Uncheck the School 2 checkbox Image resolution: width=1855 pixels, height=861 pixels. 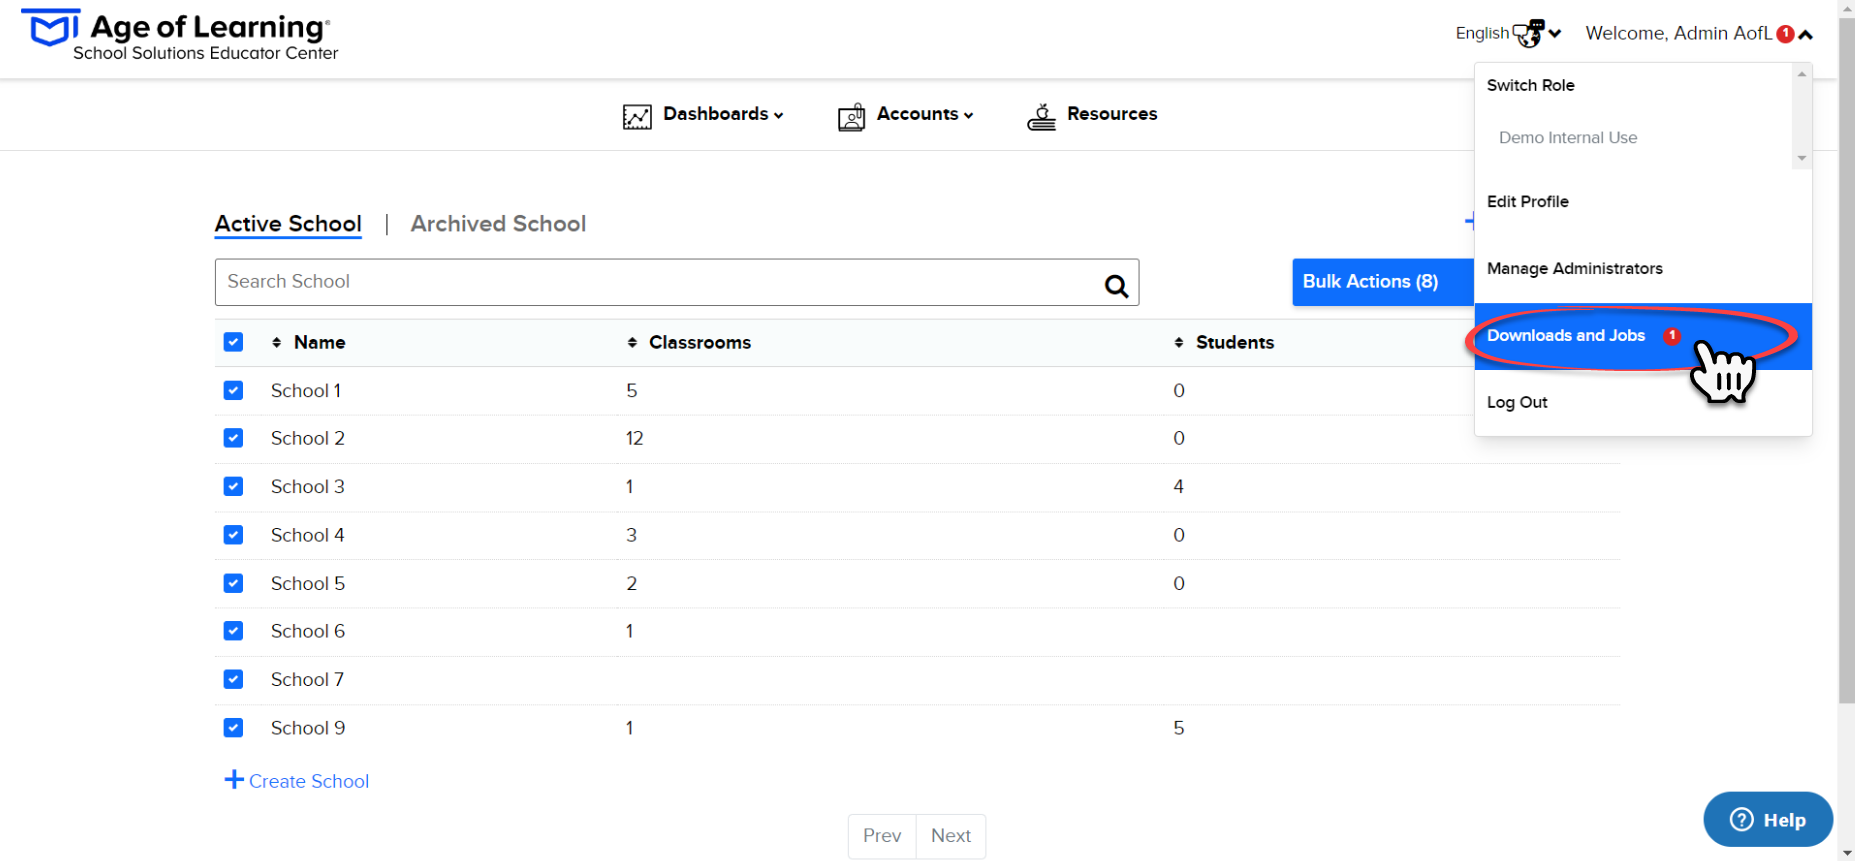click(233, 438)
